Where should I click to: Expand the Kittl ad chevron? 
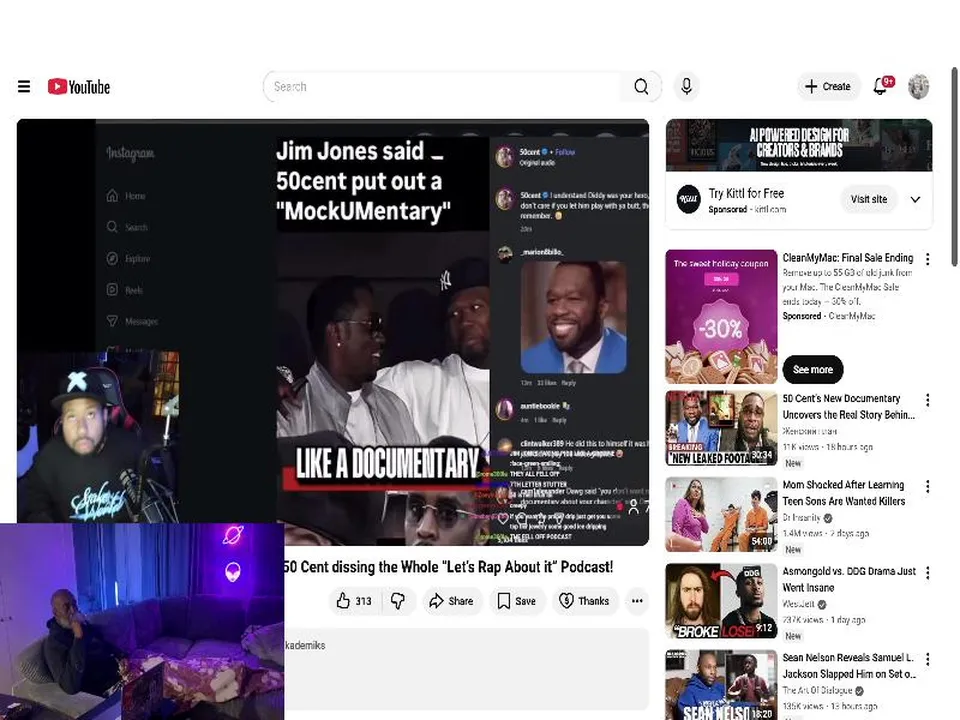tap(915, 200)
